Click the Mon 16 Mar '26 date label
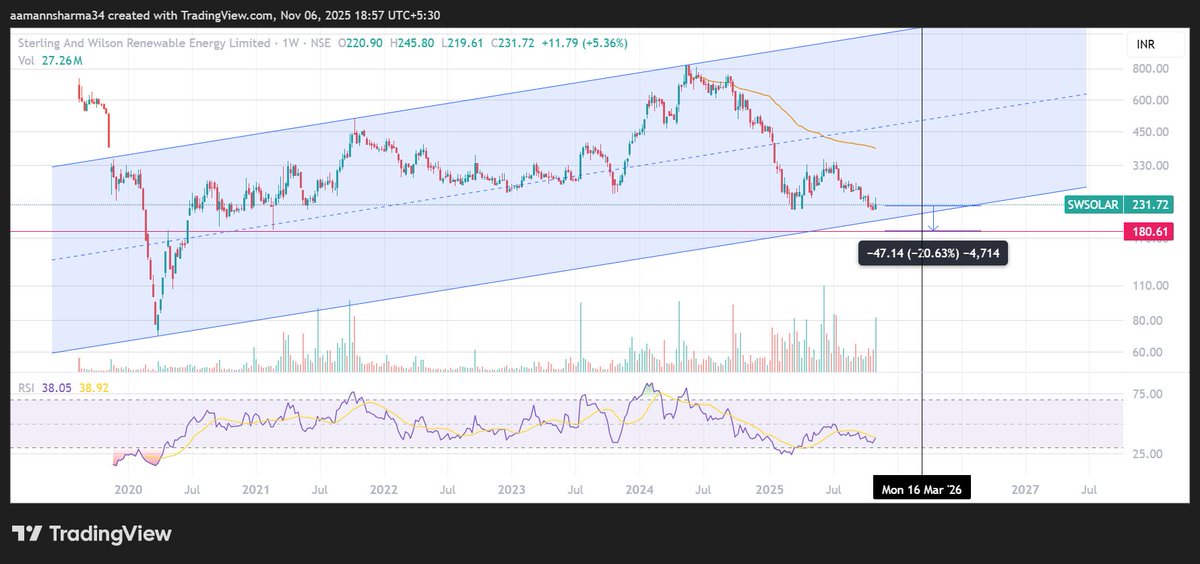1200x564 pixels. (921, 491)
